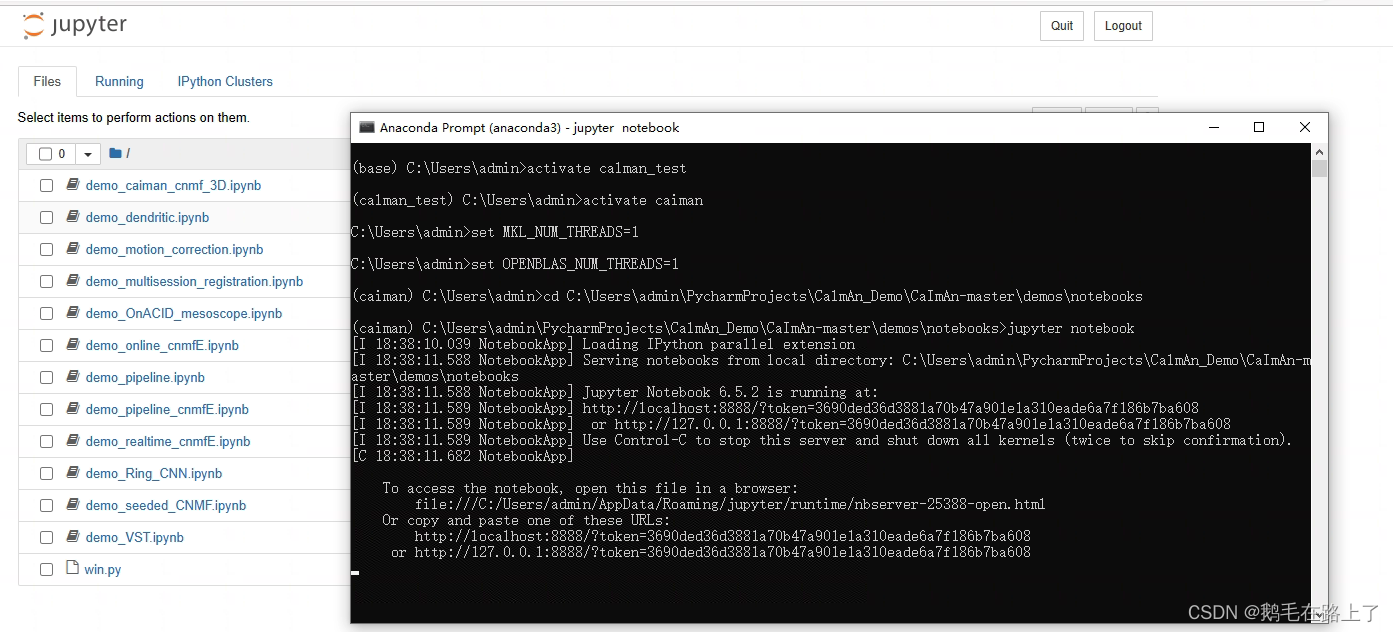
Task: Open demo_realtime_cnmfE.ipynb notebook
Action: click(x=168, y=442)
